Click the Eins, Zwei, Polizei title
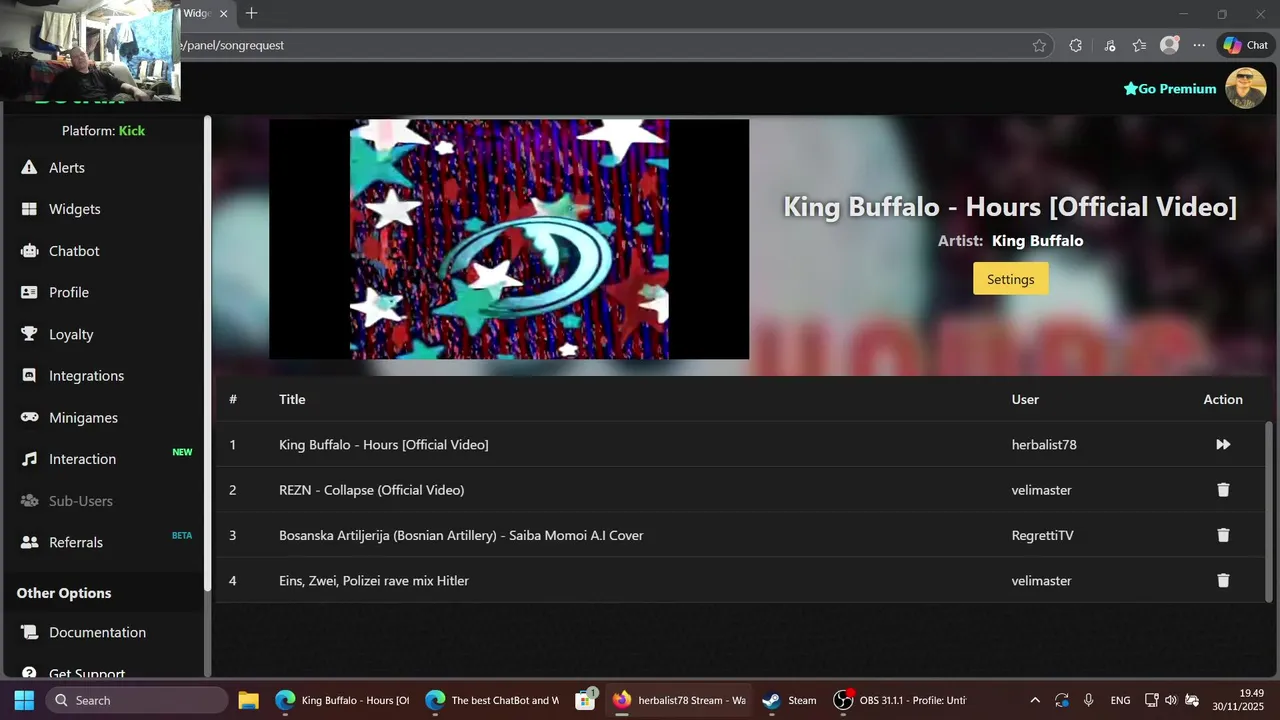Viewport: 1280px width, 720px height. pos(374,581)
